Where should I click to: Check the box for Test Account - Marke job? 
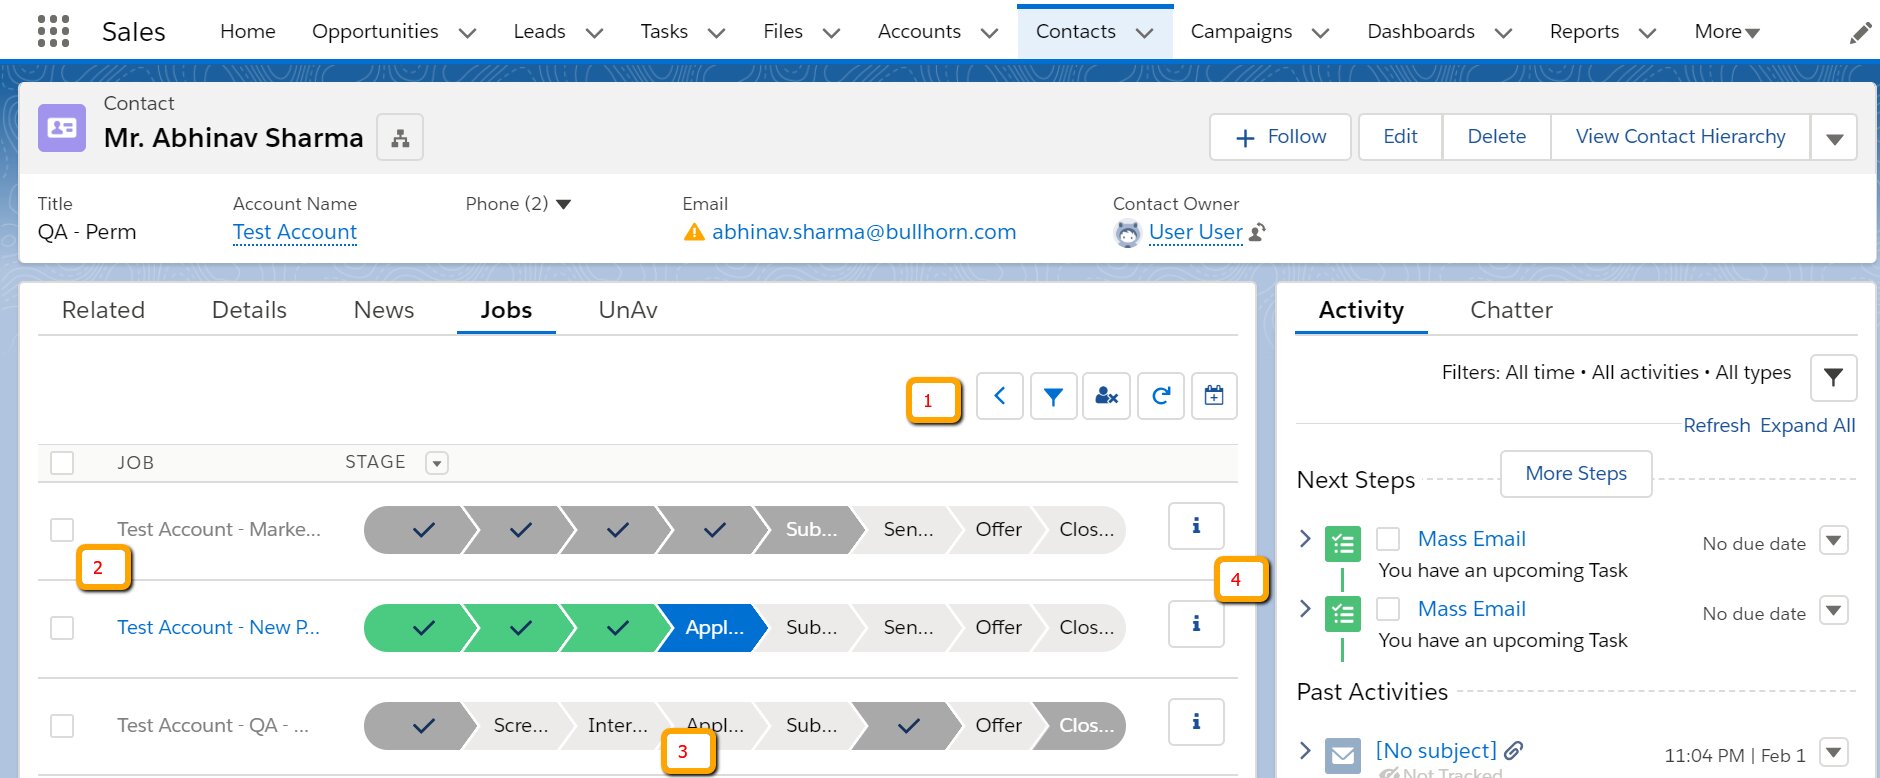coord(62,530)
